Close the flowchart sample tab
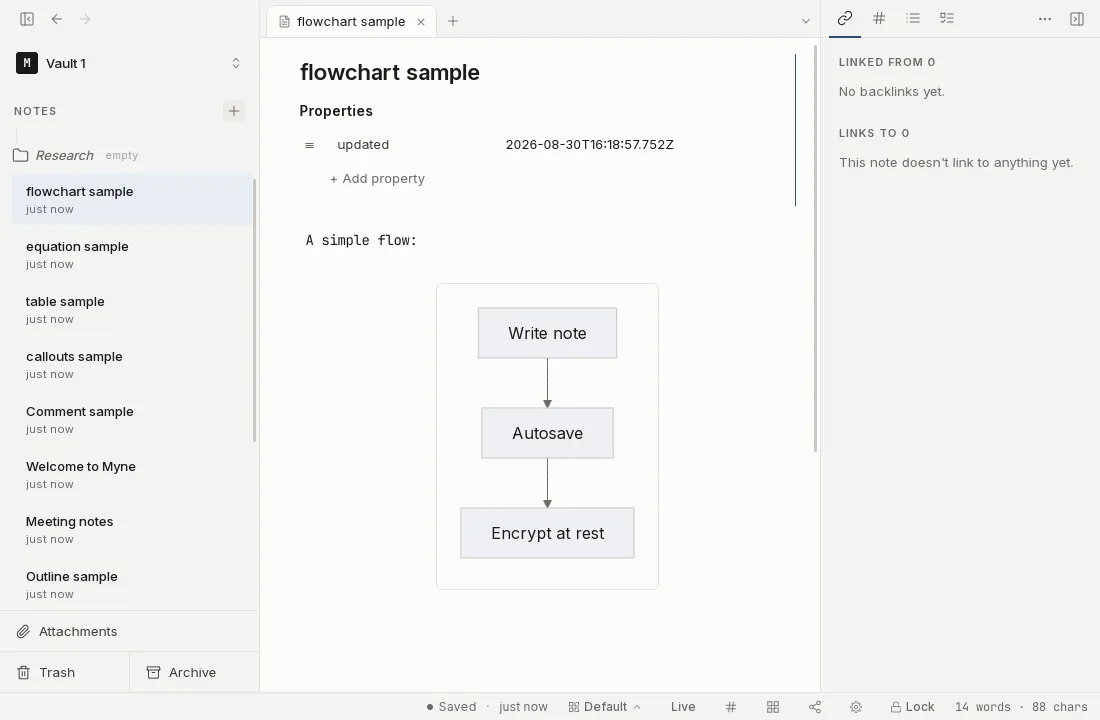This screenshot has height=720, width=1100. (421, 22)
